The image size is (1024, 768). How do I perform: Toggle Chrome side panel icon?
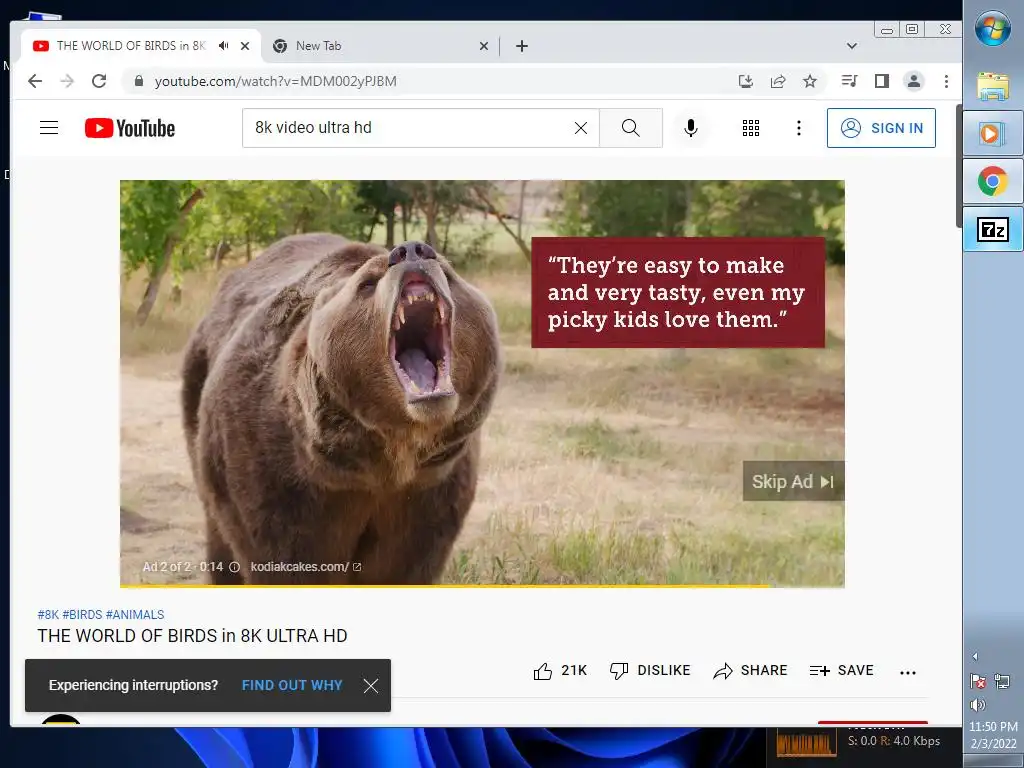pyautogui.click(x=882, y=81)
